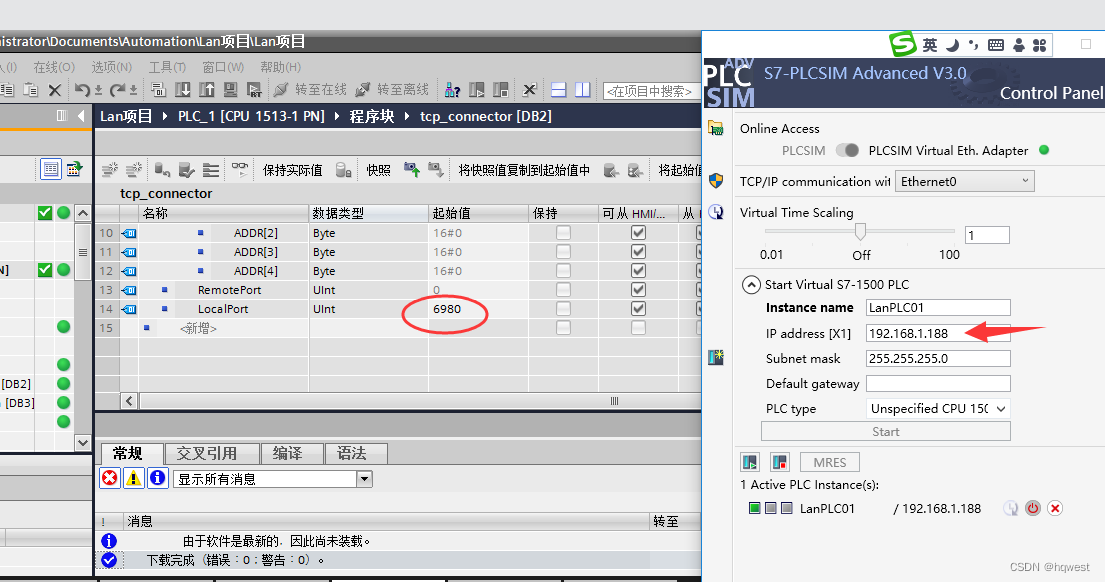Click the delete X icon in TIA toolbar
Viewport: 1105px width, 582px height.
click(54, 90)
